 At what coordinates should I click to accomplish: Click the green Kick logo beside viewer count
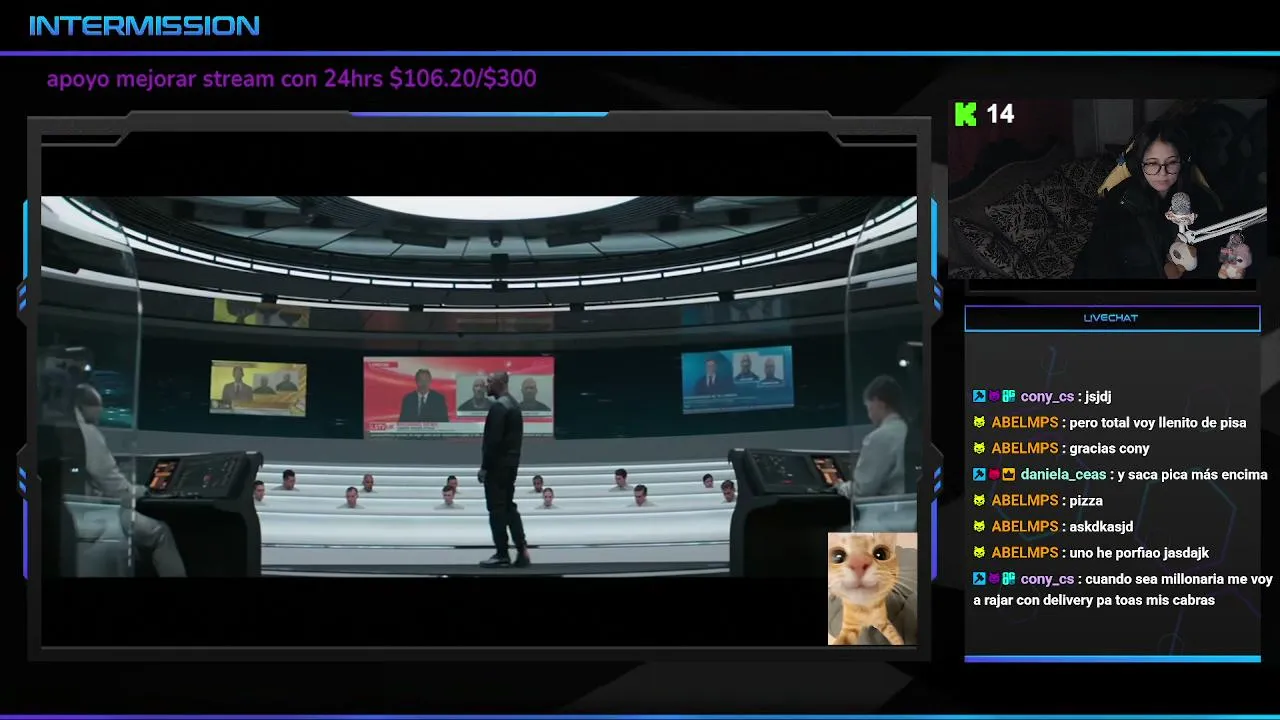coord(965,114)
